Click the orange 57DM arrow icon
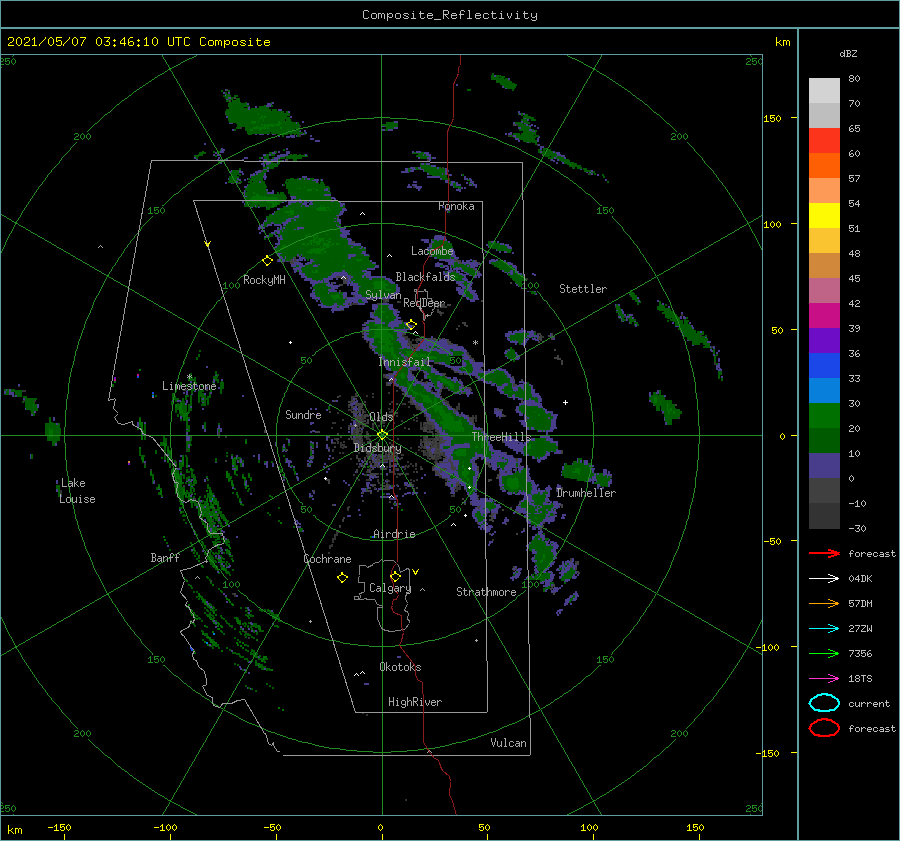Image resolution: width=900 pixels, height=841 pixels. [x=824, y=603]
